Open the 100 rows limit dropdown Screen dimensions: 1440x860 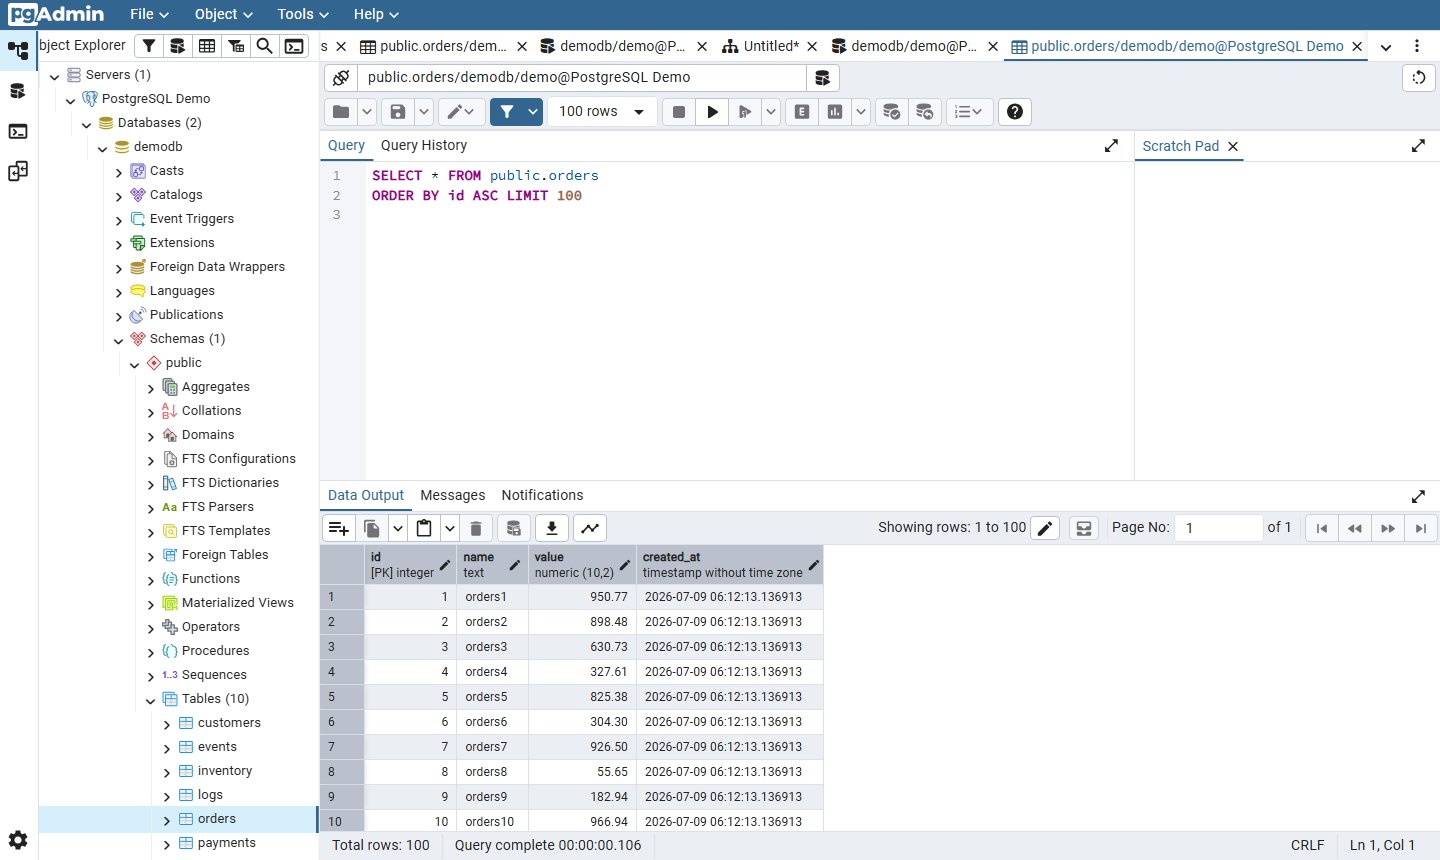602,112
